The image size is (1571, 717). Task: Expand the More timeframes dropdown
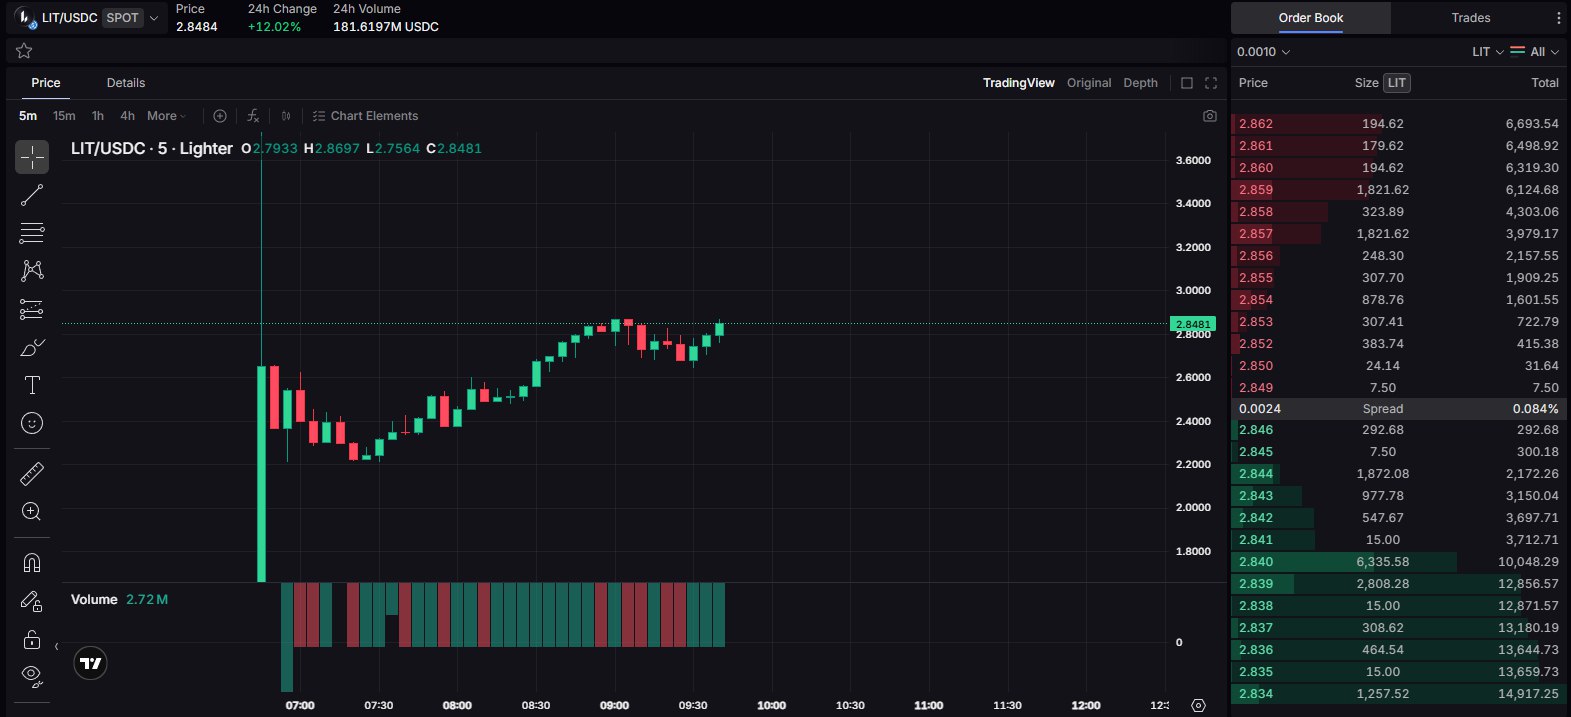coord(166,116)
